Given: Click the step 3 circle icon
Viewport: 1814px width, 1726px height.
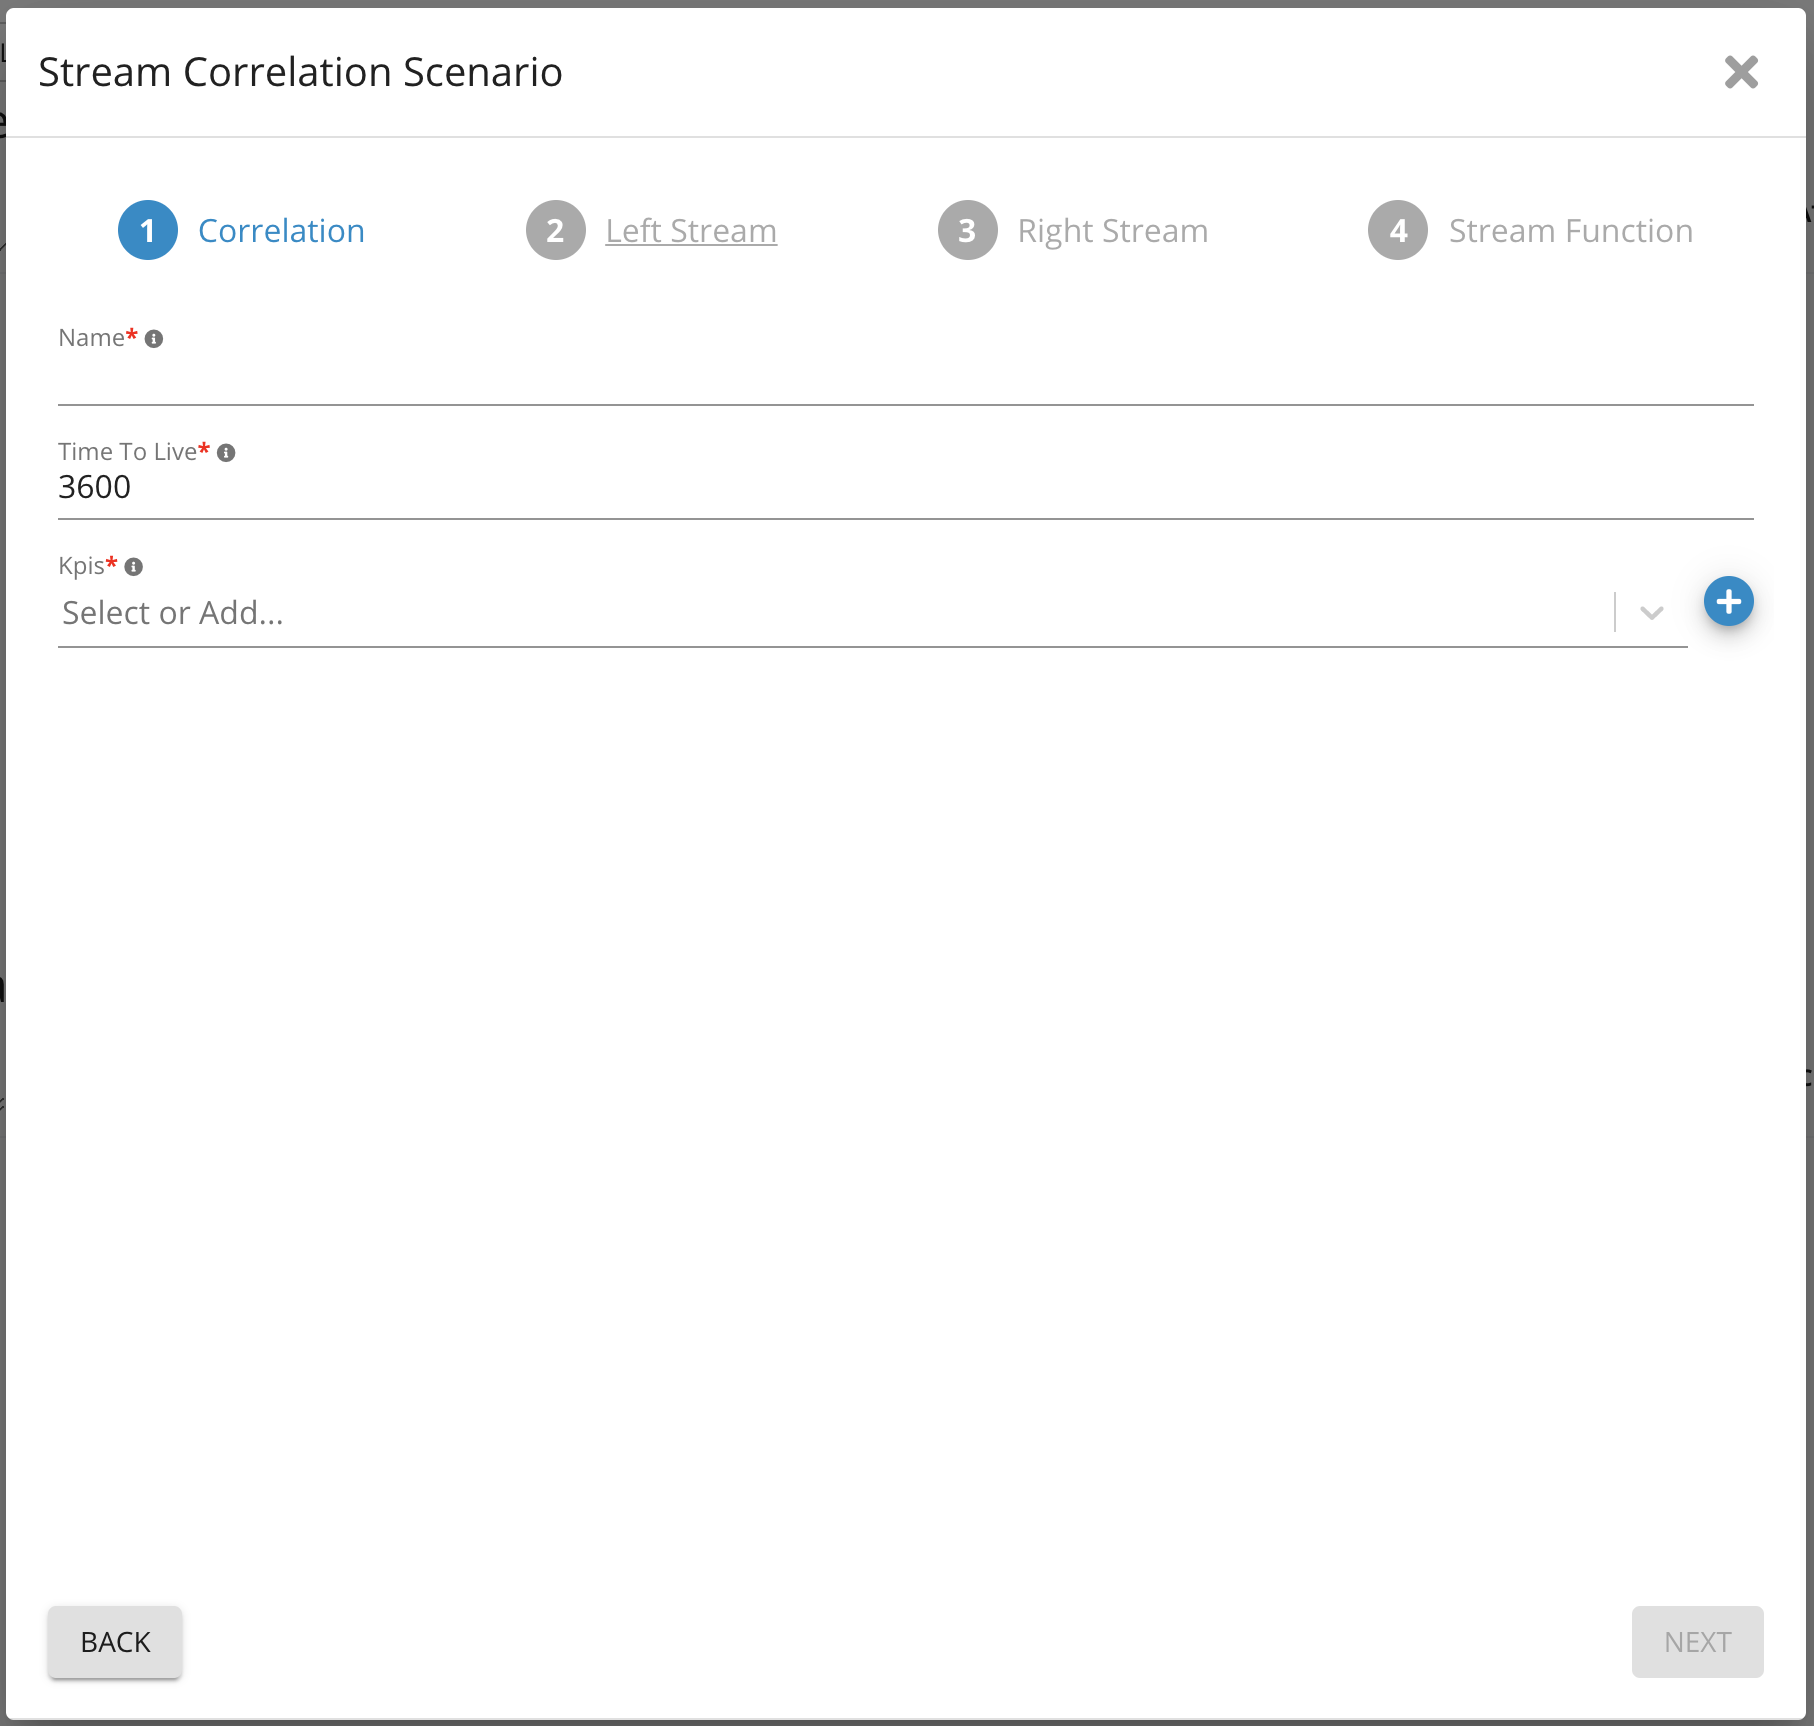Looking at the screenshot, I should click(x=967, y=231).
